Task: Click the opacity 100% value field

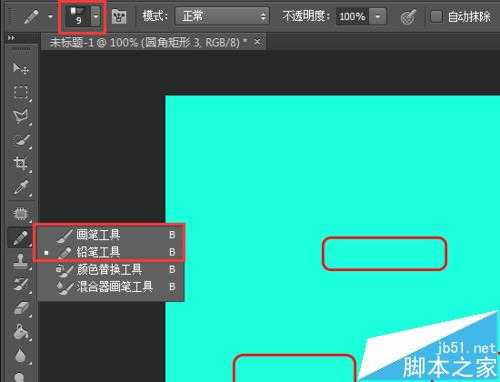Action: pos(352,16)
